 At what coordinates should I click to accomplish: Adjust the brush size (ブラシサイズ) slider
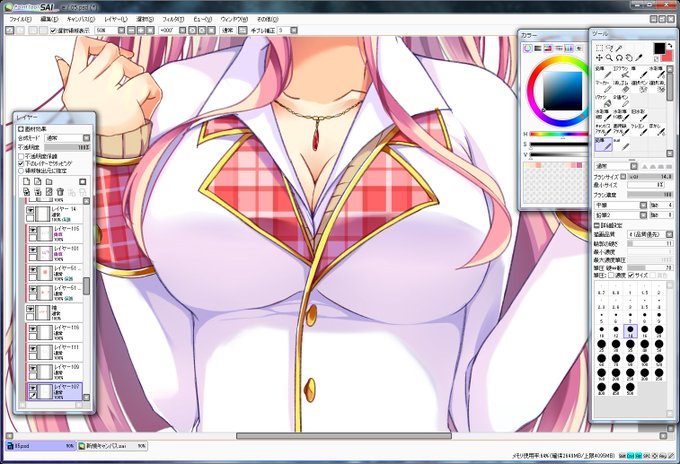click(x=650, y=177)
